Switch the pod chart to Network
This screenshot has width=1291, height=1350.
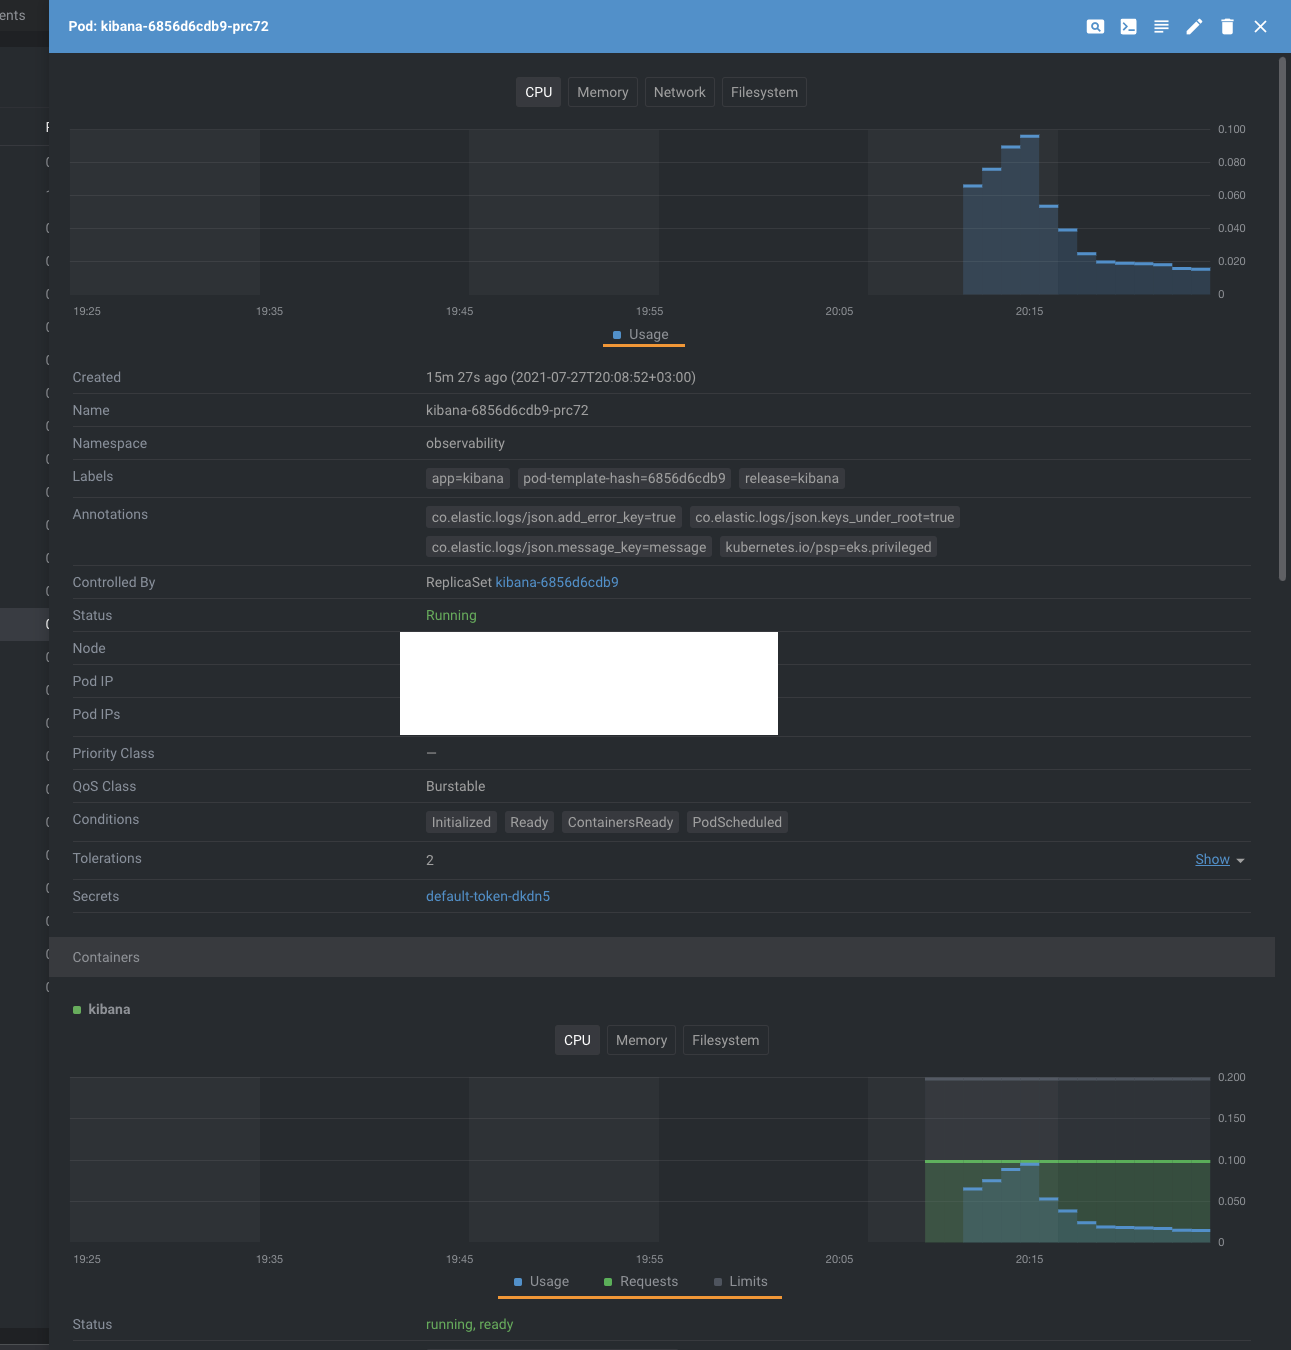click(x=679, y=91)
